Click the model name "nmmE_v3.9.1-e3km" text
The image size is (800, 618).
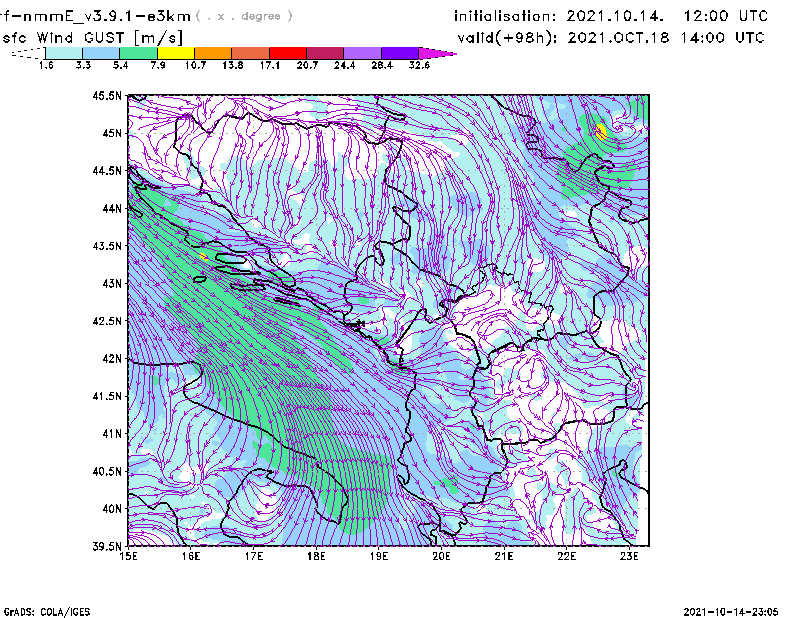coord(107,16)
